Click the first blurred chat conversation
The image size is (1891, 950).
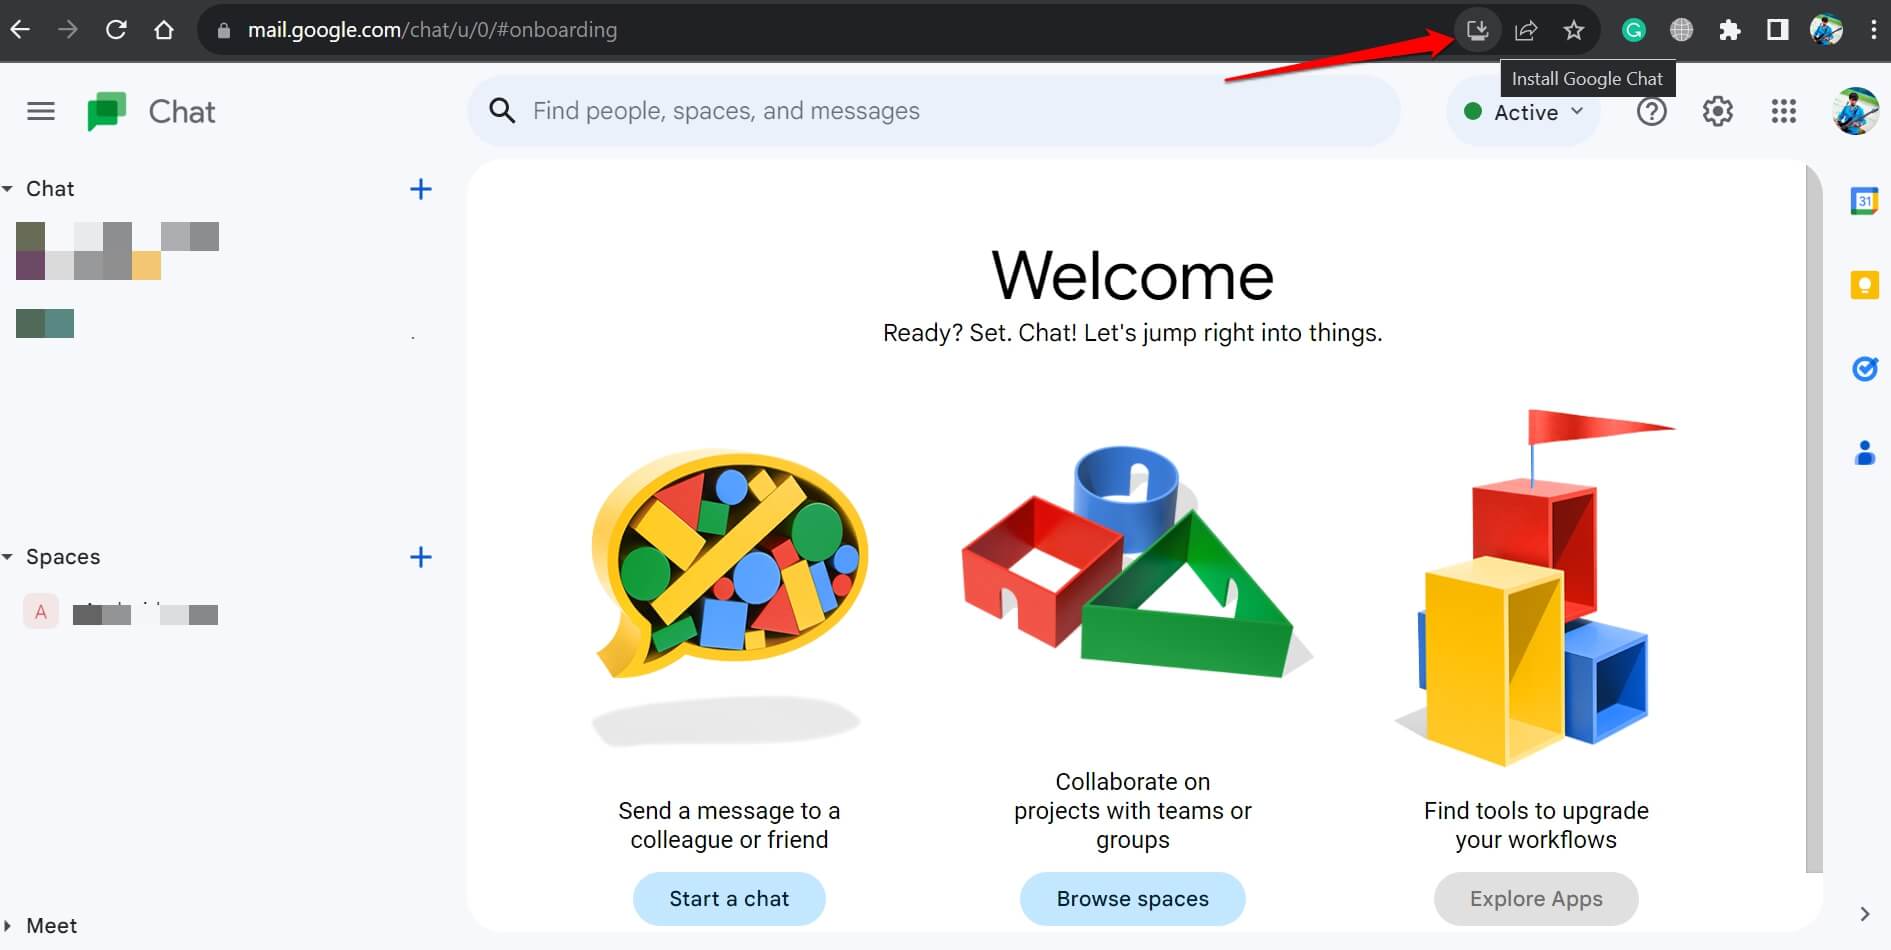[x=117, y=250]
